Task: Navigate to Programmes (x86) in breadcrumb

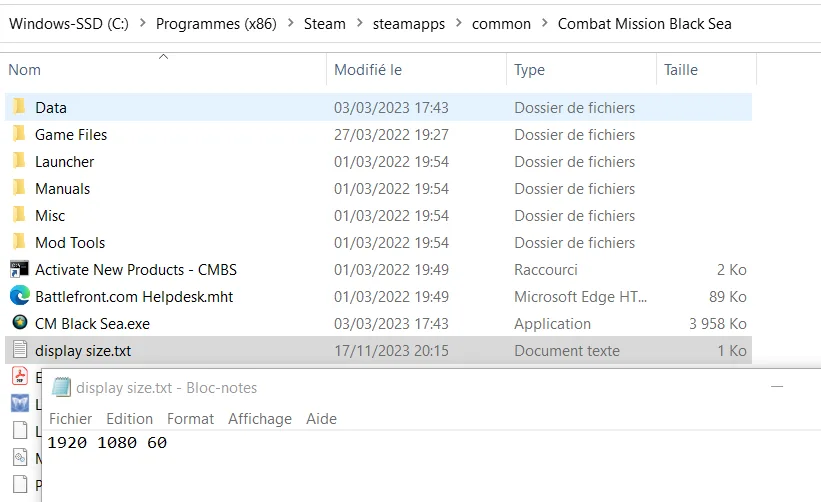Action: click(216, 24)
